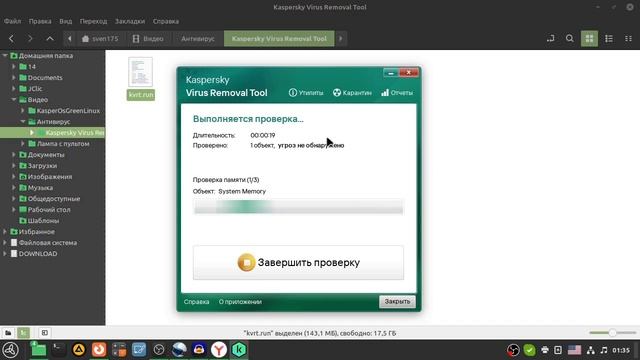
Task: Click the right path bar scroll arrow
Action: (341, 39)
